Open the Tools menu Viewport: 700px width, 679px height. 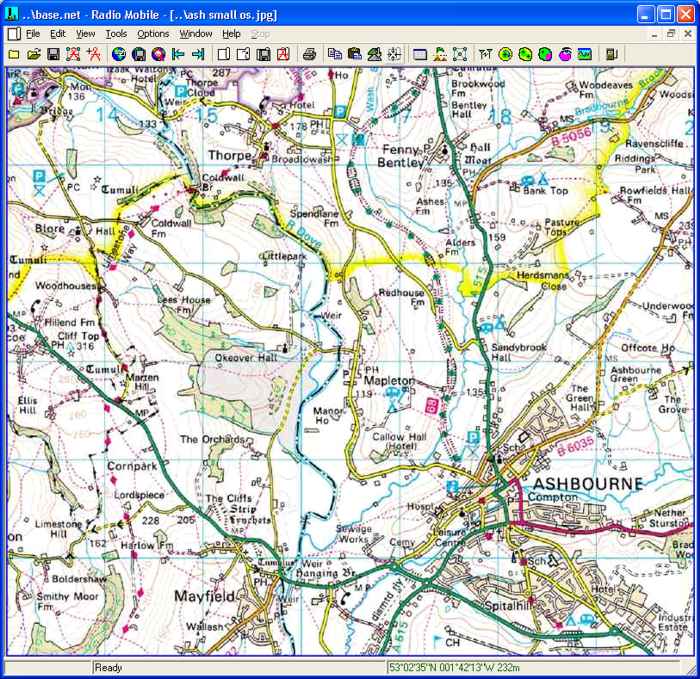116,34
